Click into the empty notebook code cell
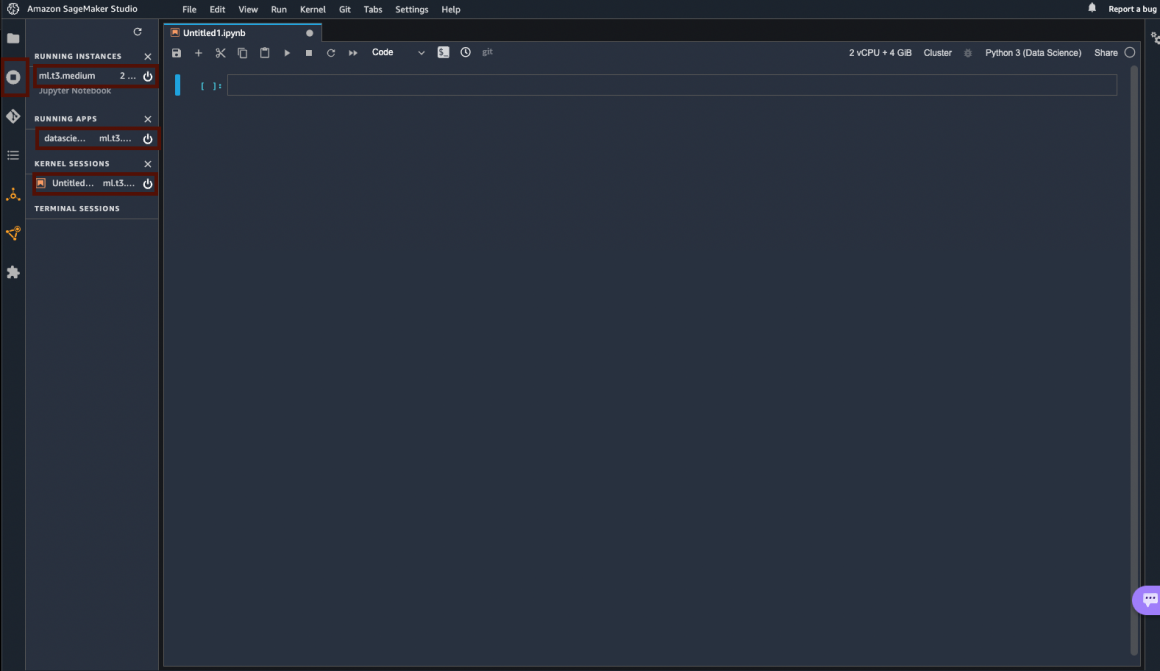The height and width of the screenshot is (671, 1160). tap(670, 86)
